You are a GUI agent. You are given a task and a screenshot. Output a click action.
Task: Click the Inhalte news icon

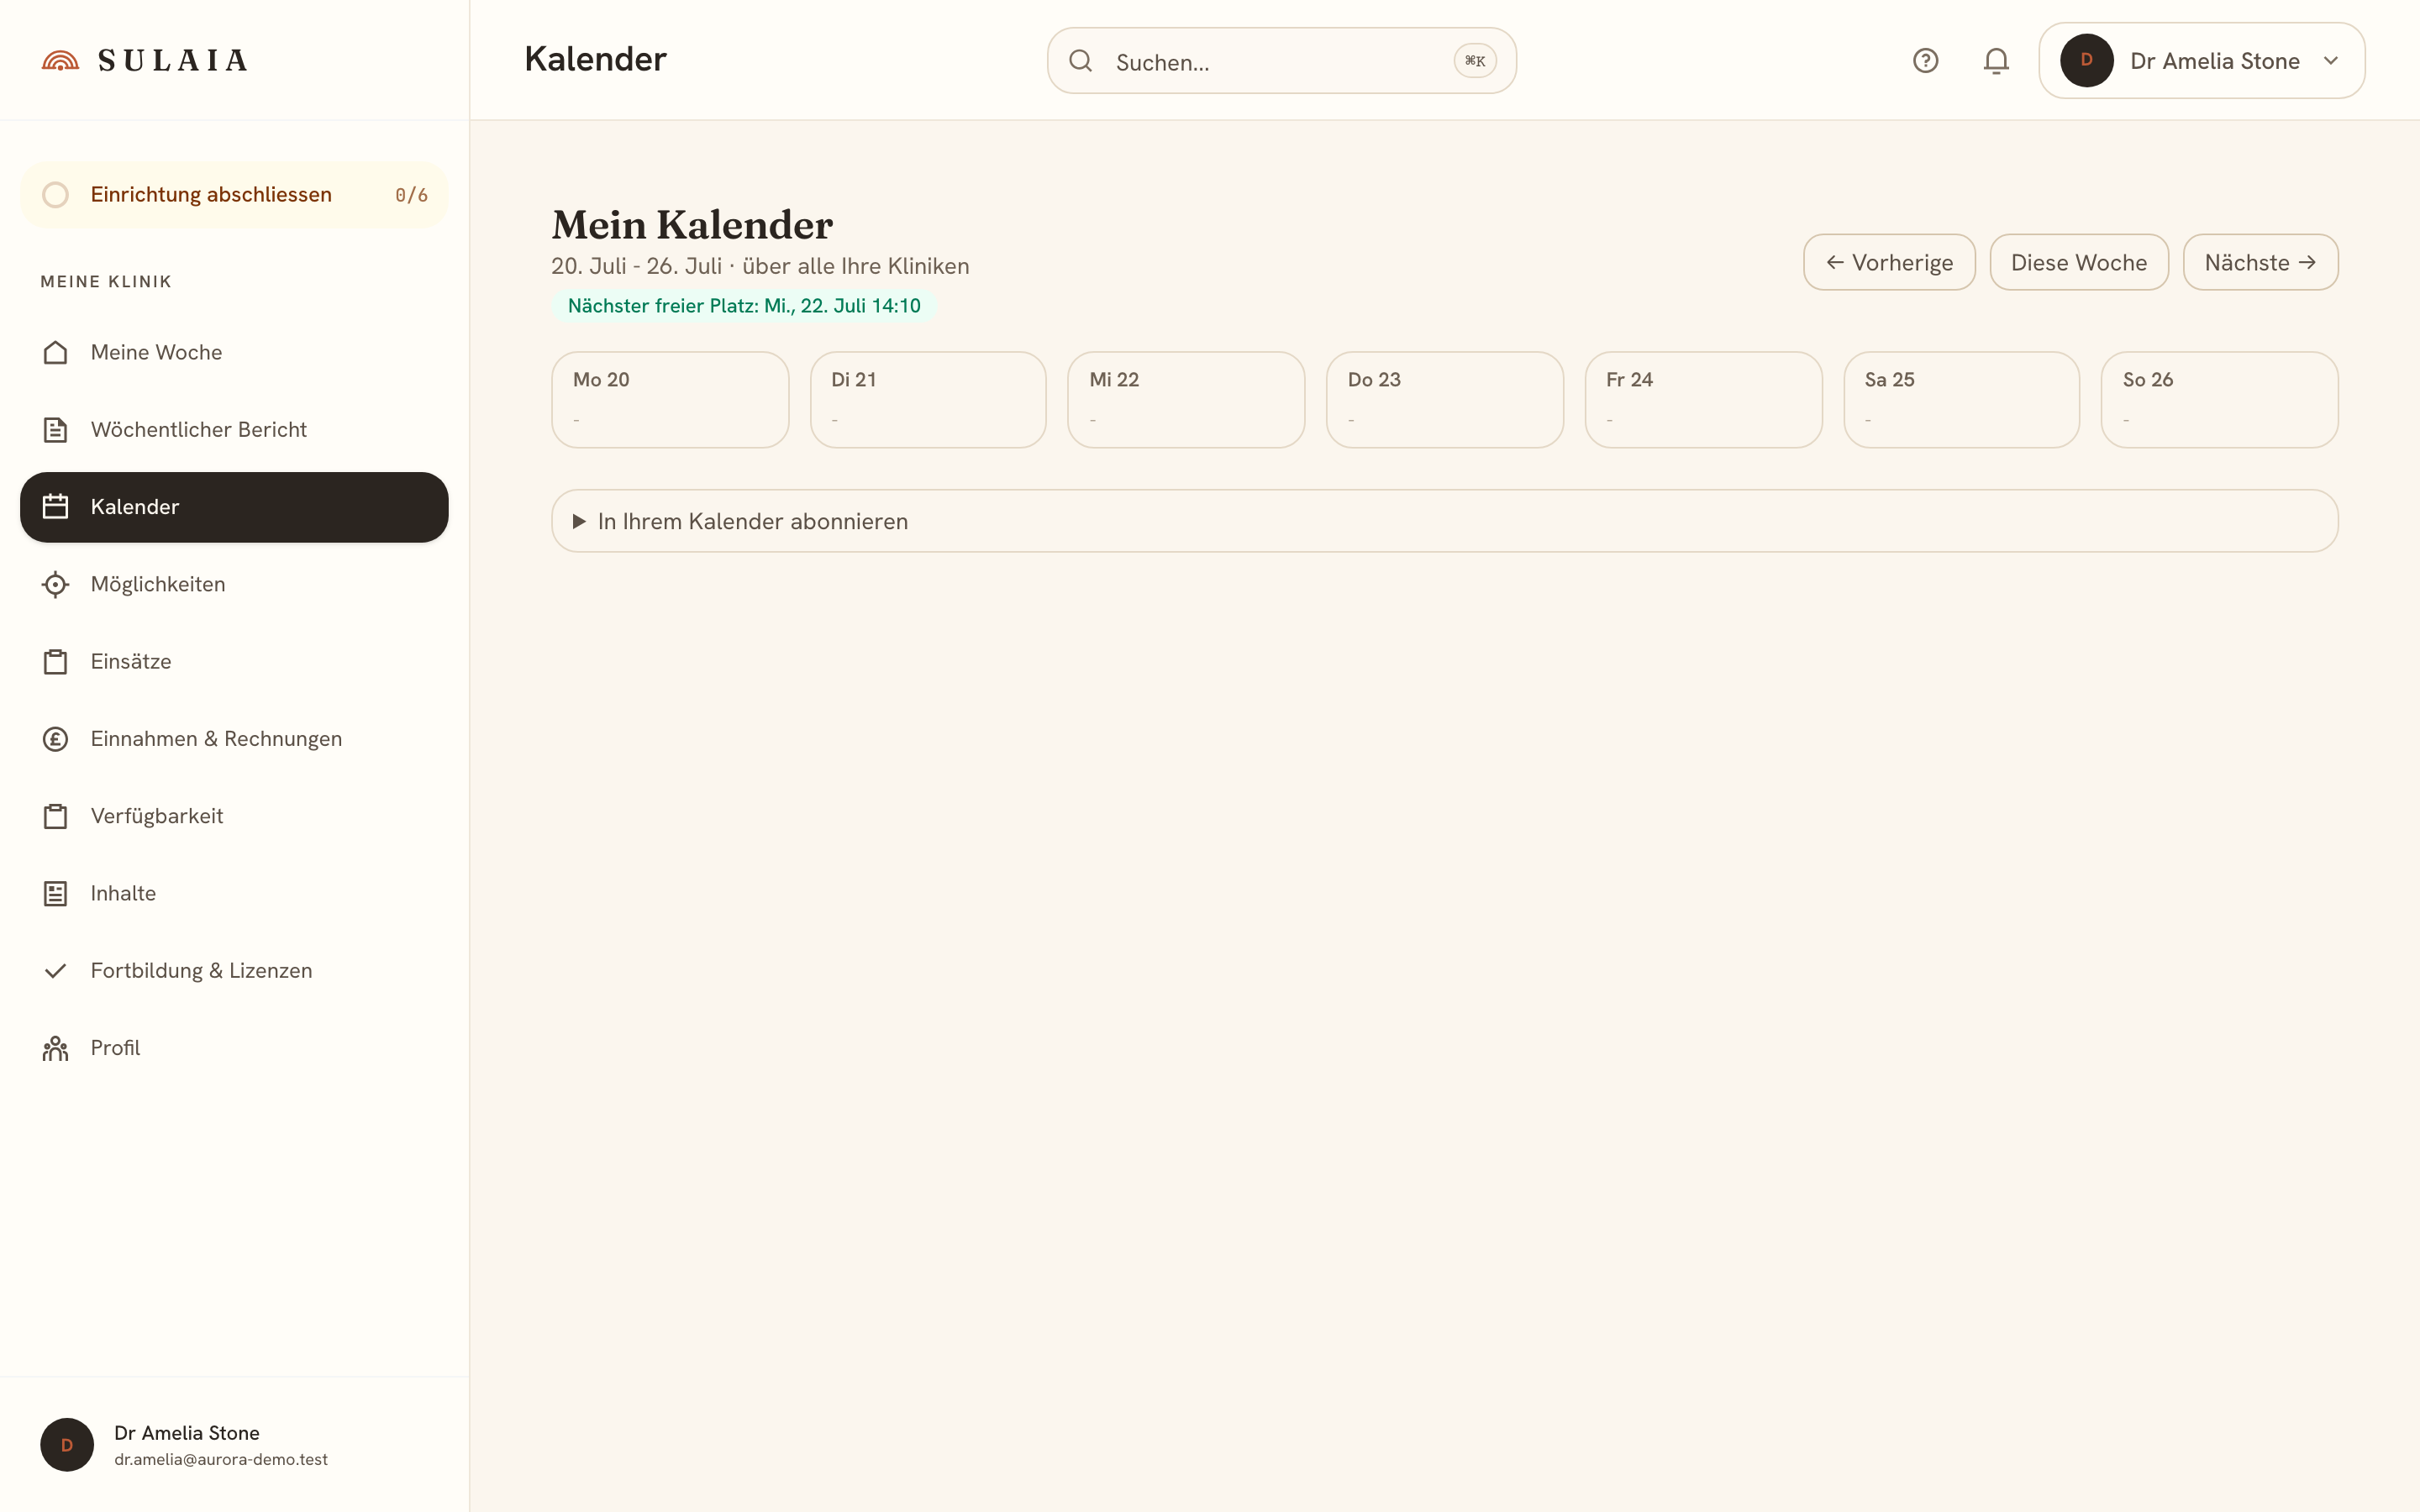click(x=56, y=893)
